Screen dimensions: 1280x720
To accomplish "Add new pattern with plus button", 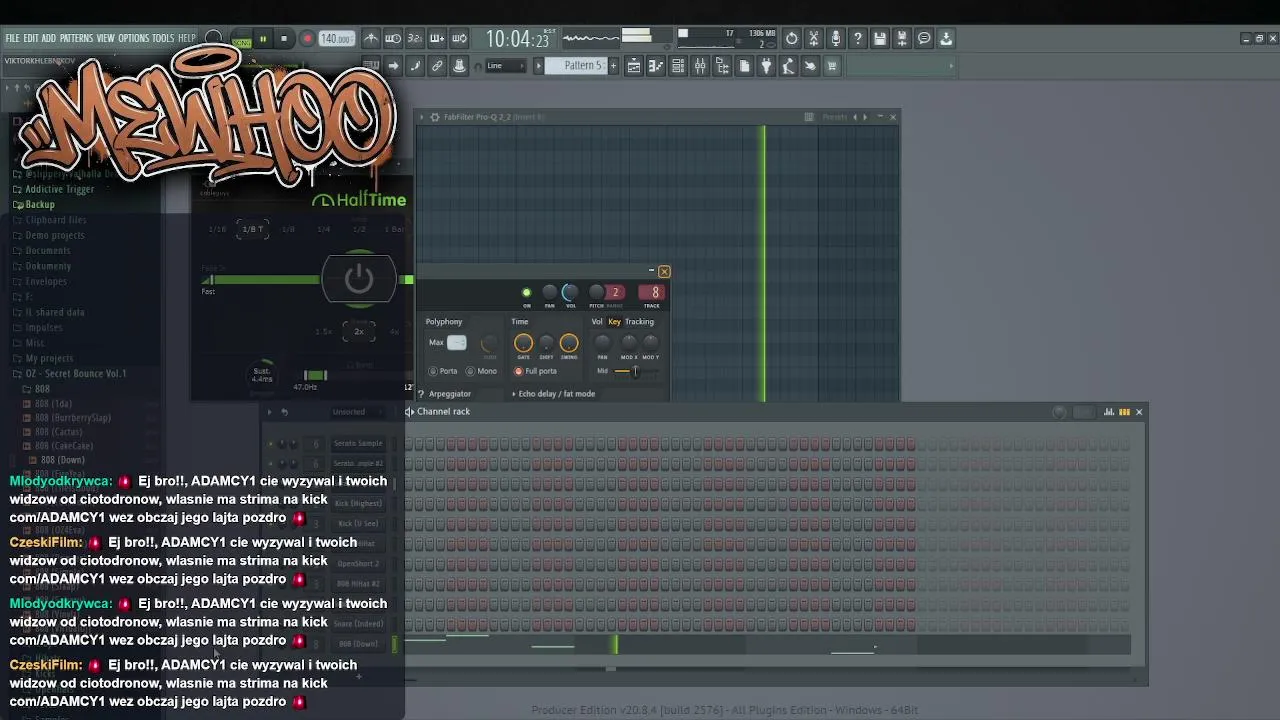I will point(613,66).
